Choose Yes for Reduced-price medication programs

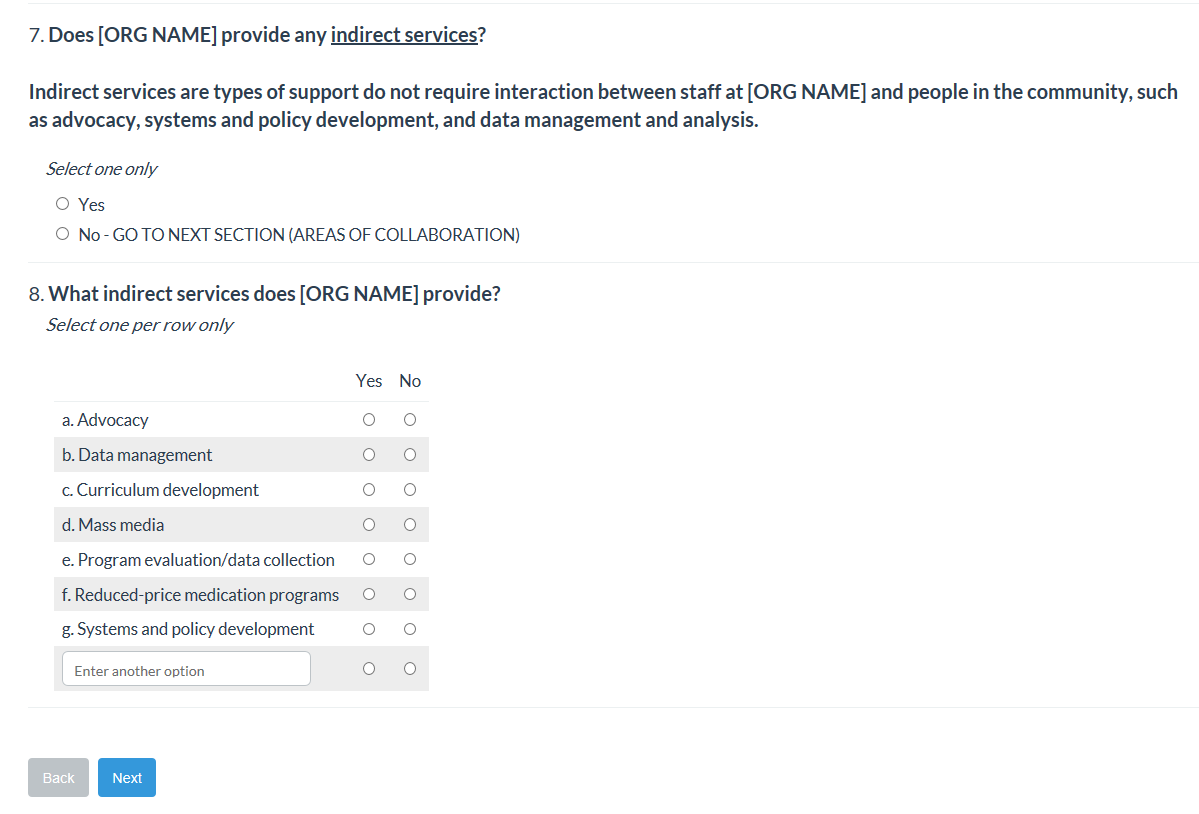(369, 594)
